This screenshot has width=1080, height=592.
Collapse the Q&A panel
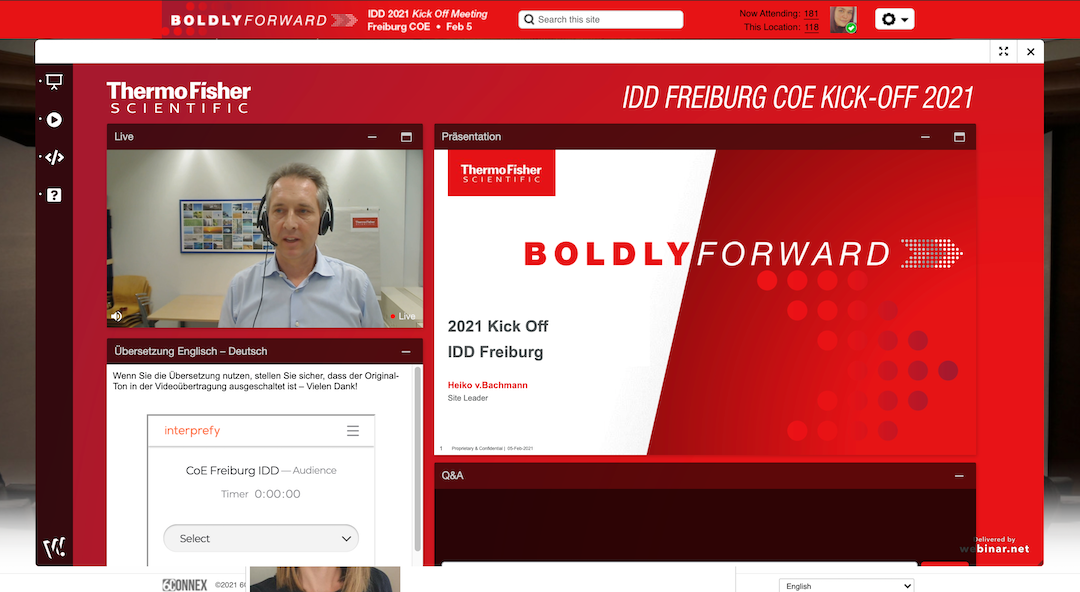[959, 476]
